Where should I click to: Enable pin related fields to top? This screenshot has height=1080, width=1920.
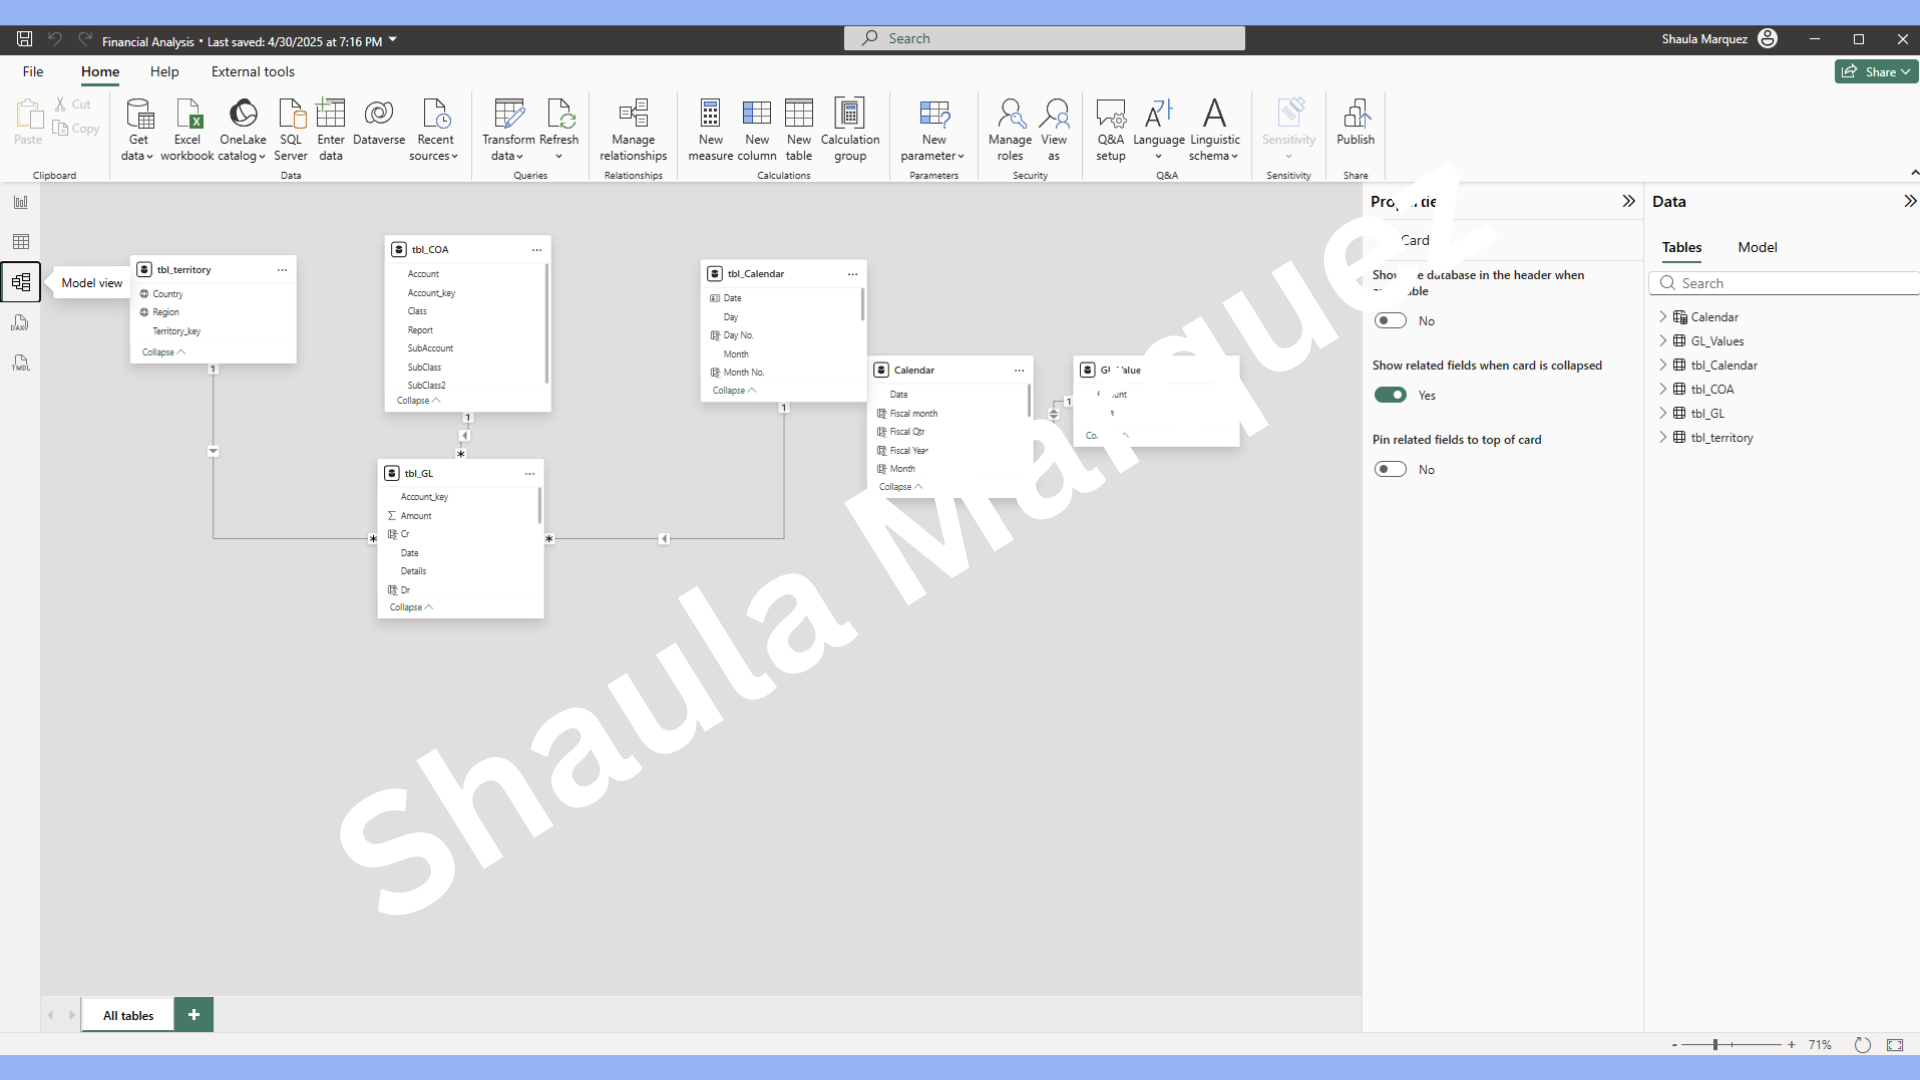(x=1390, y=469)
